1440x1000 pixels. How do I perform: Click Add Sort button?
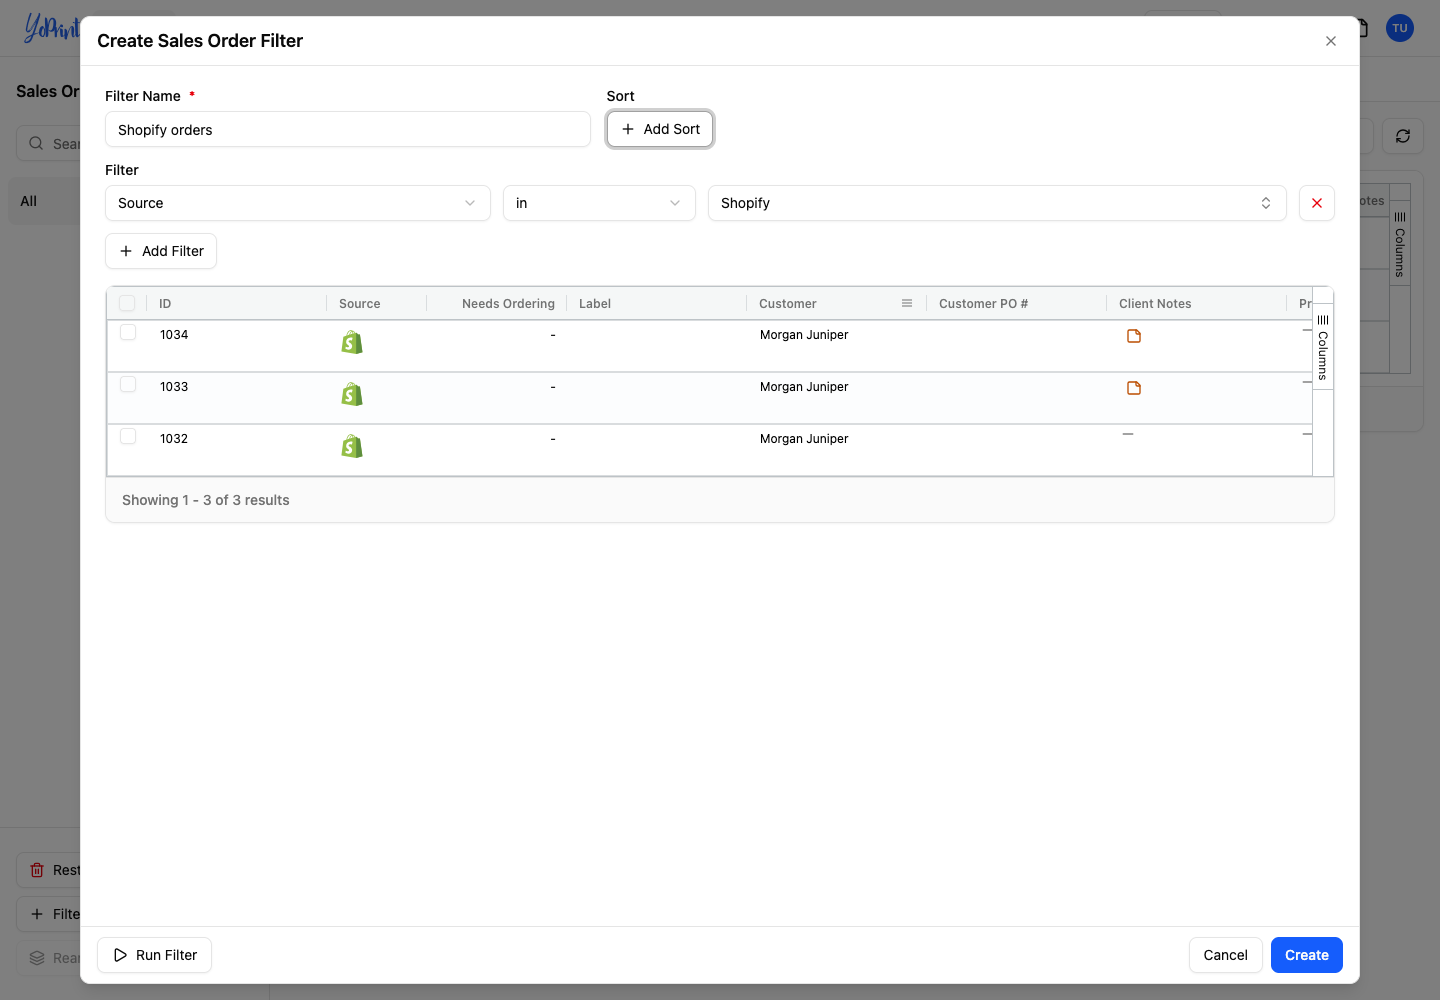point(660,129)
